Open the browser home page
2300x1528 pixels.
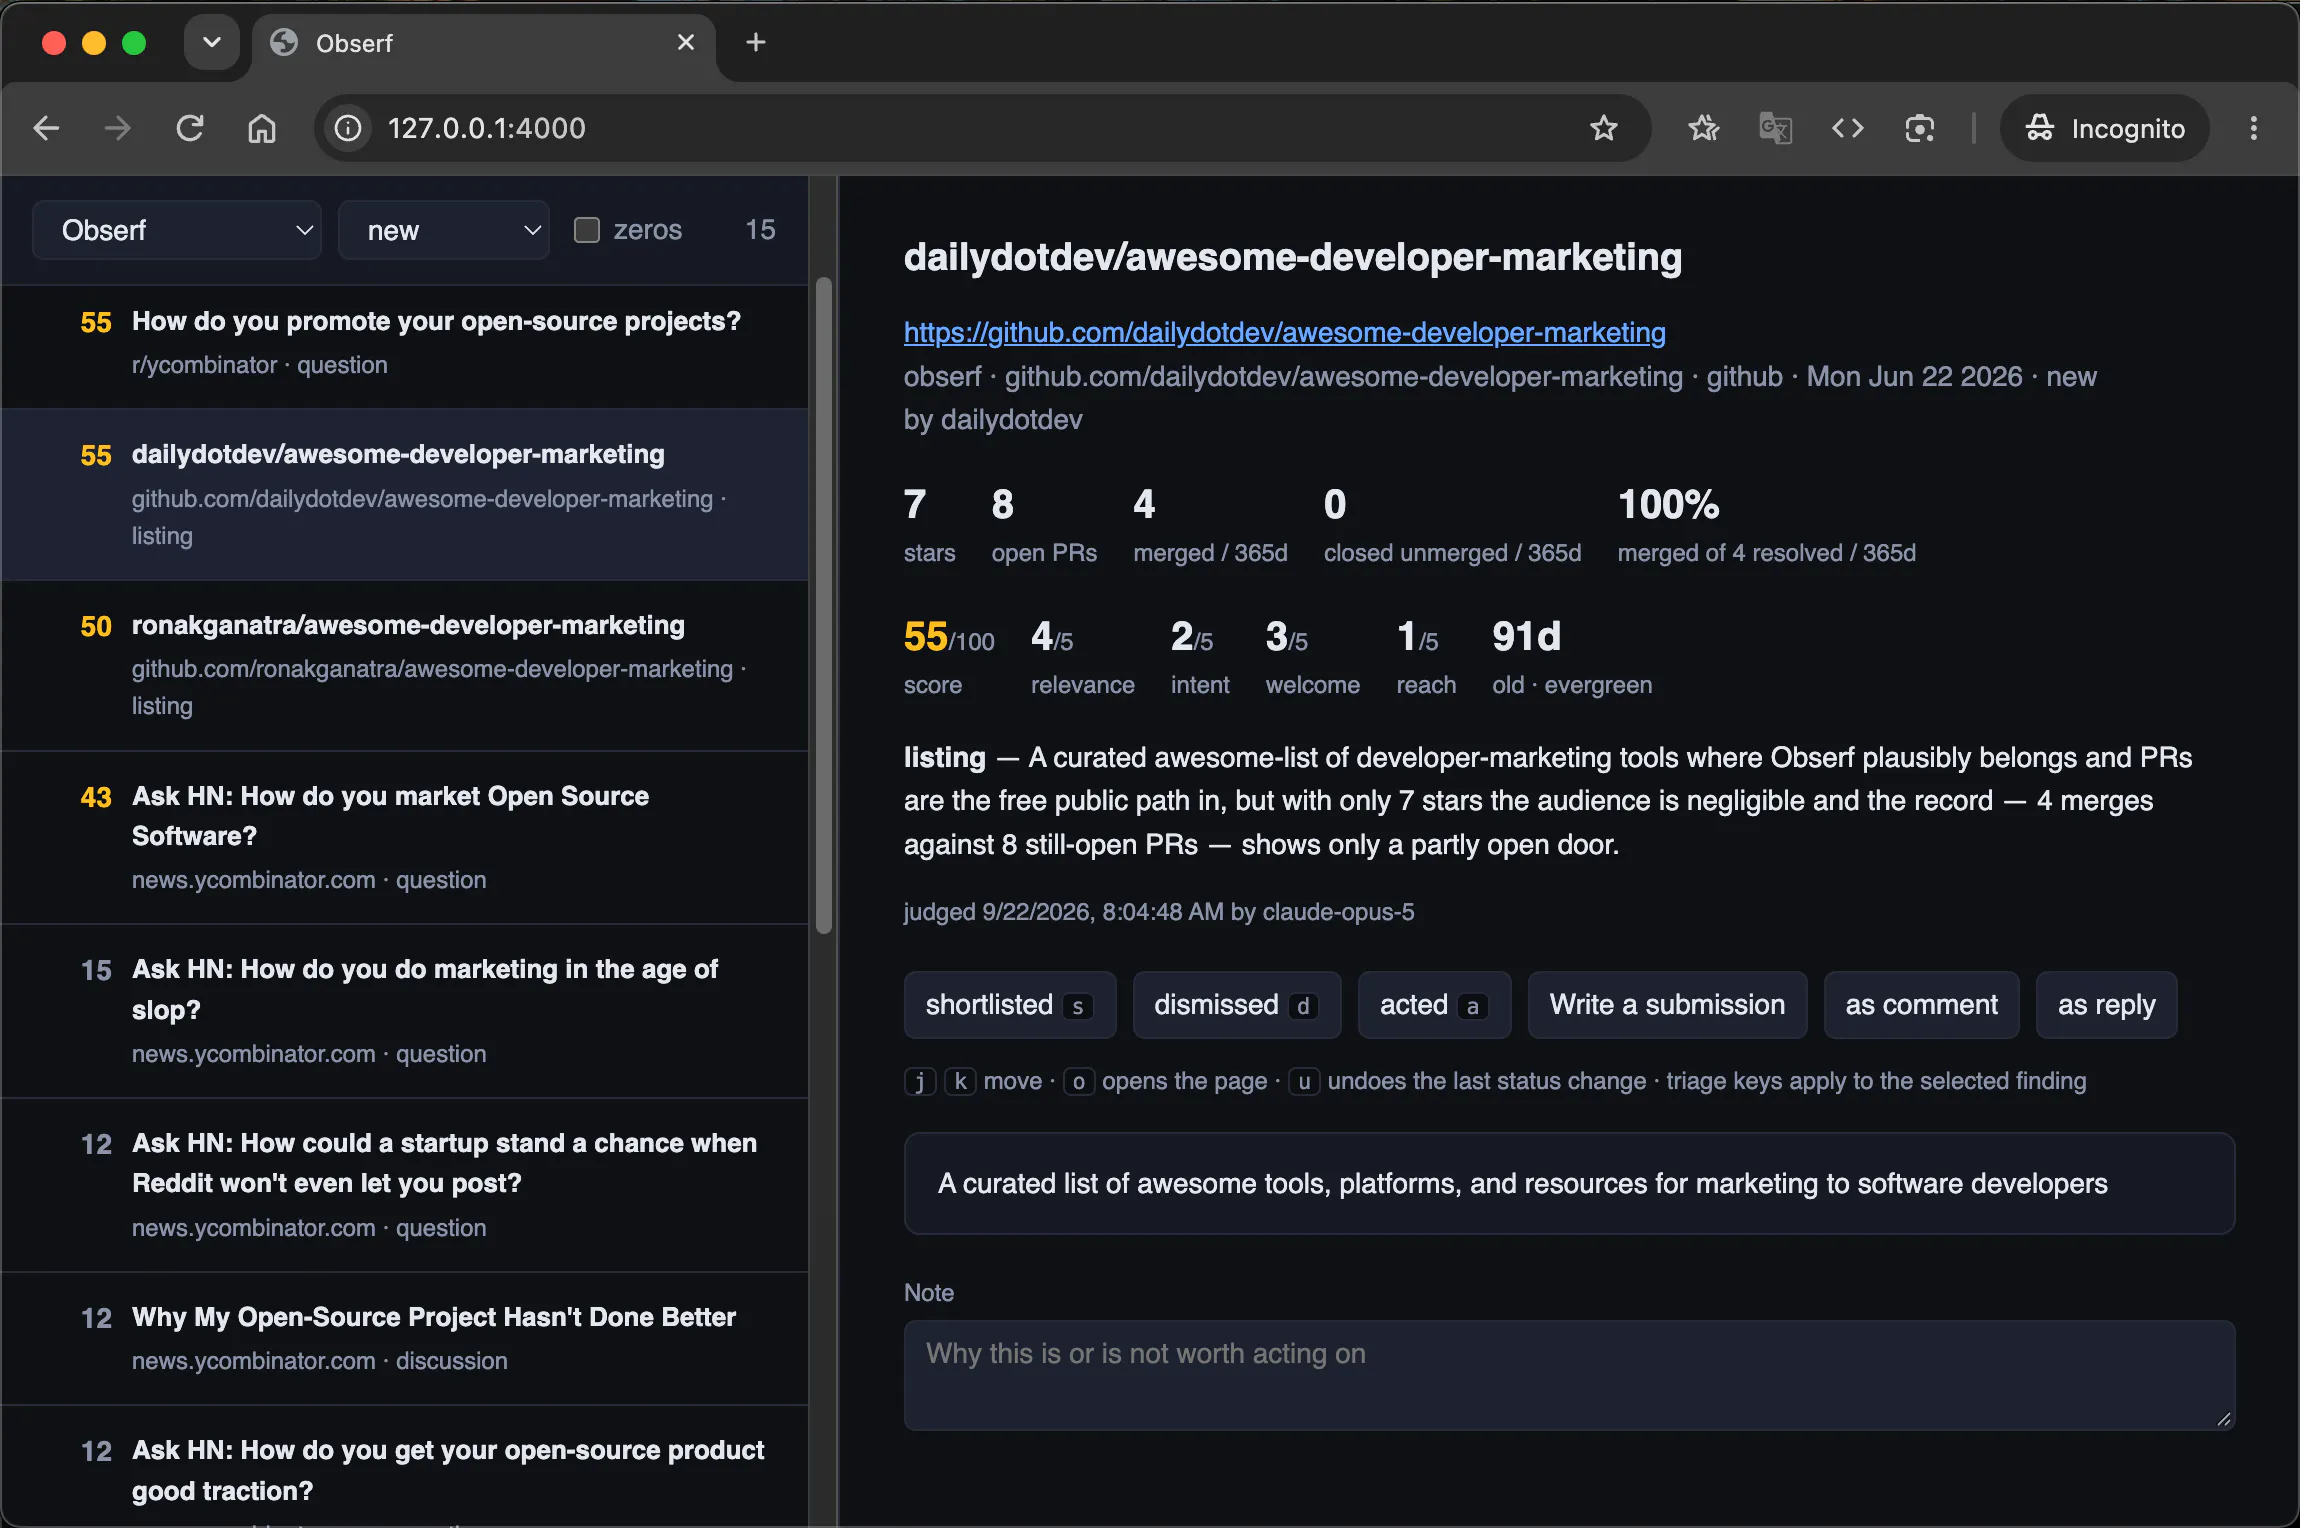(262, 128)
